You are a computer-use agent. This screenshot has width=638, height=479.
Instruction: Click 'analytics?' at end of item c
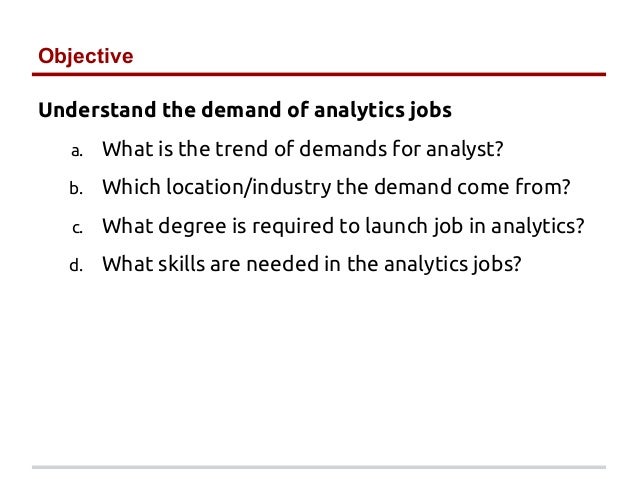tap(537, 227)
